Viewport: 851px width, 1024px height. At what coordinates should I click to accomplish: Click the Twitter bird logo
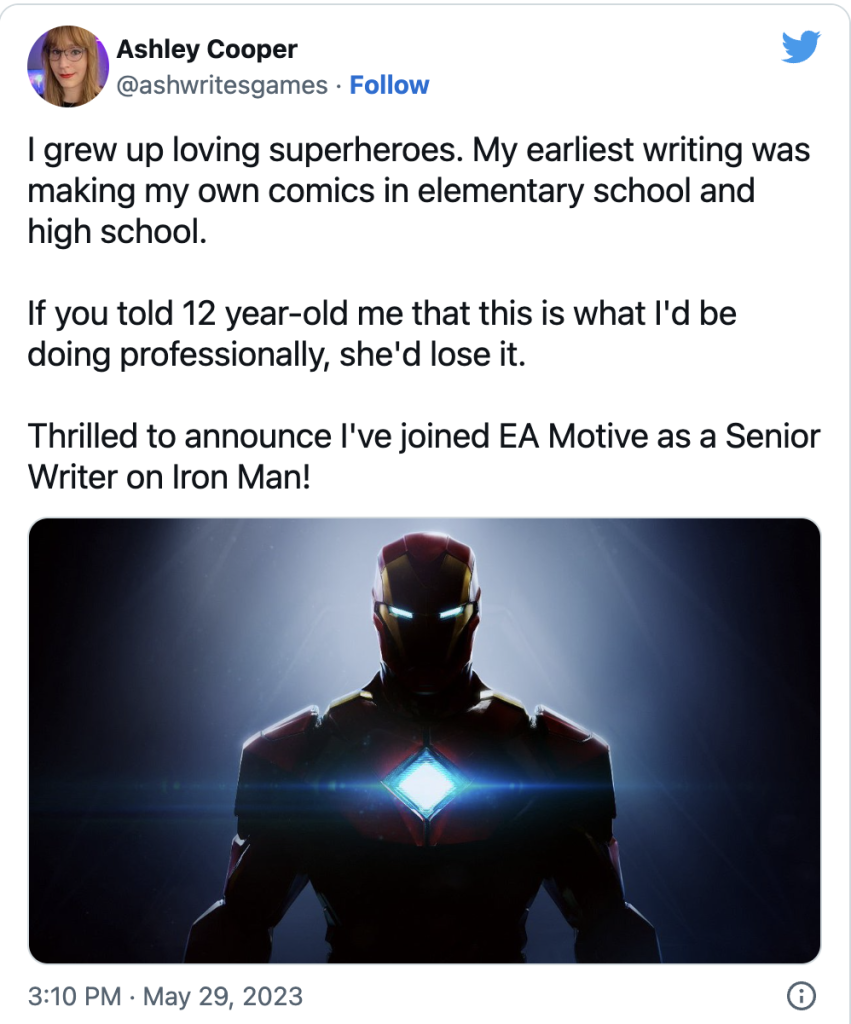(801, 47)
